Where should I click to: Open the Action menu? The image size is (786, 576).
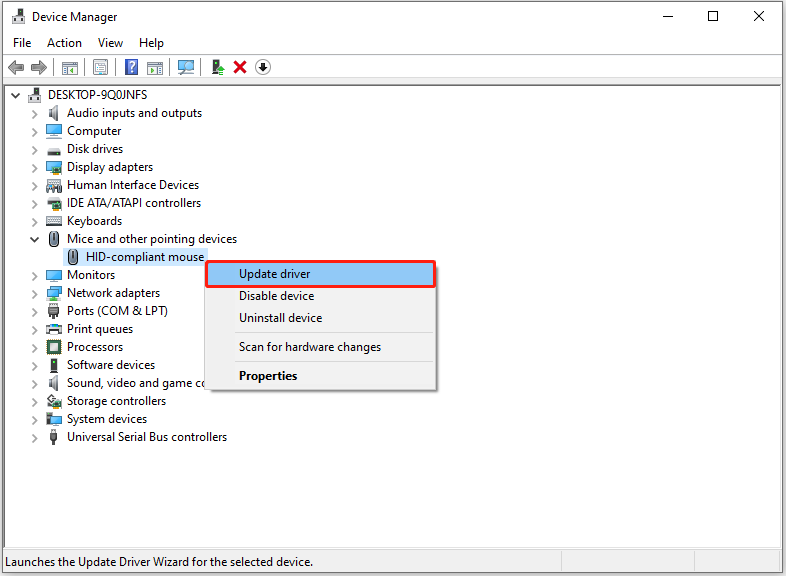point(64,43)
